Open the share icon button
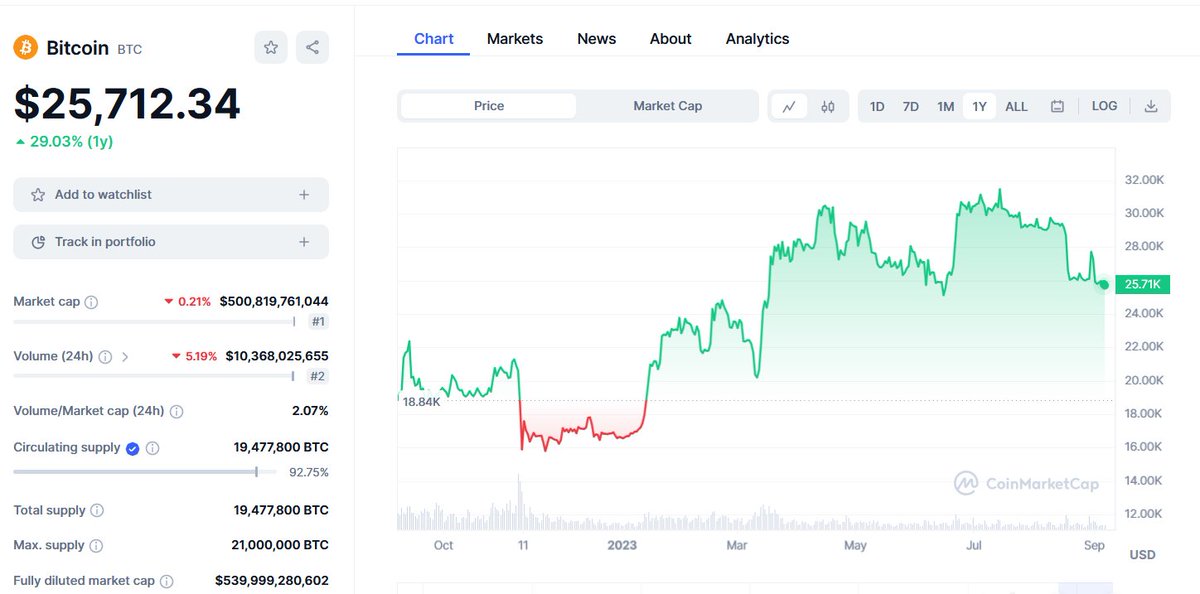 coord(312,47)
